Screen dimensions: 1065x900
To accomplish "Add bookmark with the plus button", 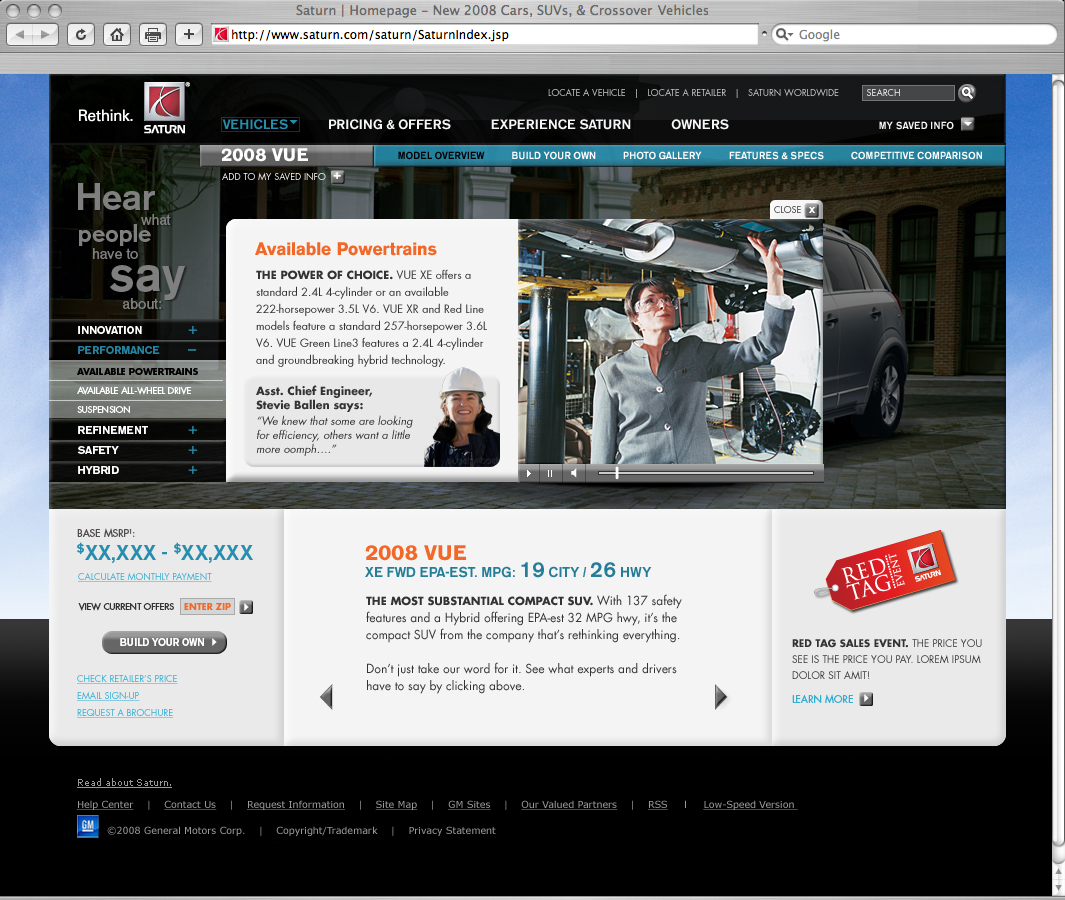I will coord(189,35).
